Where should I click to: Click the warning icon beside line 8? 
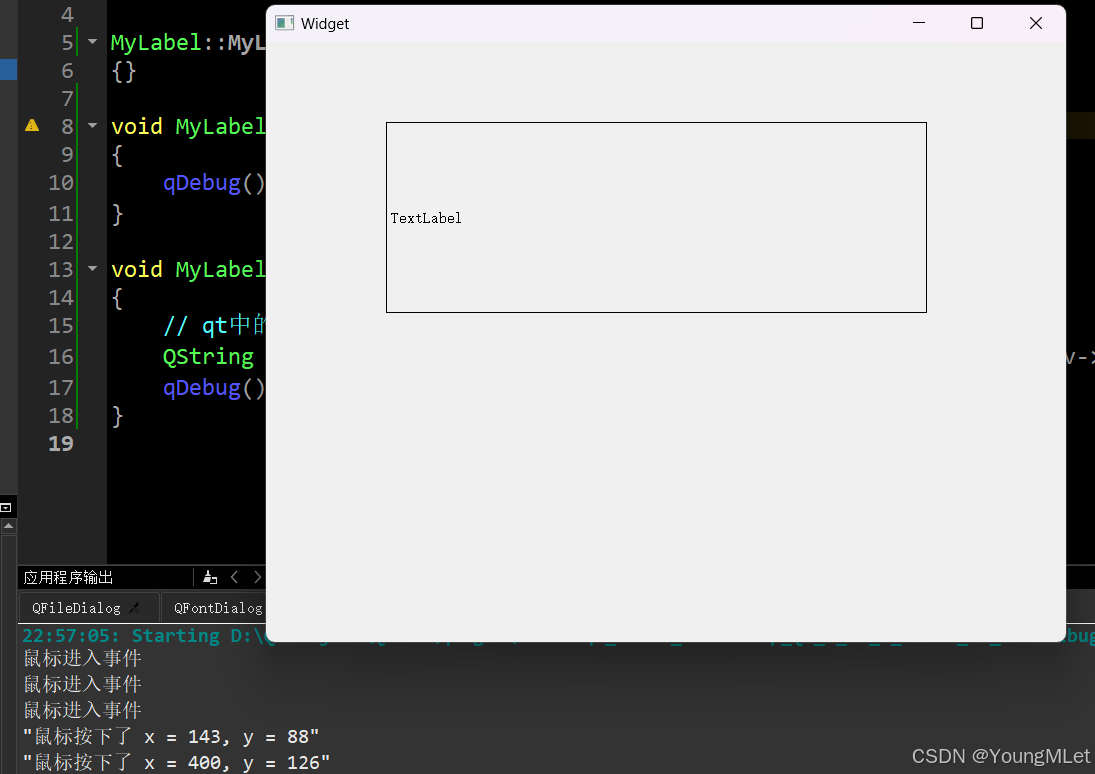[32, 126]
